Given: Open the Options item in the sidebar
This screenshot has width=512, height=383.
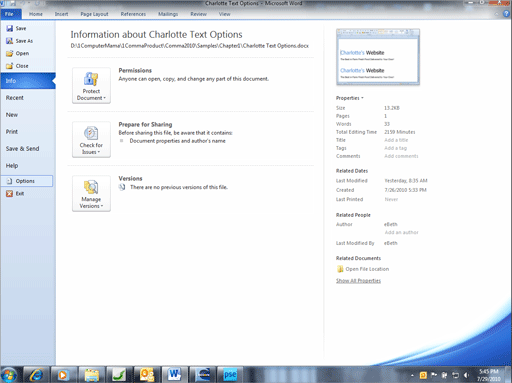Looking at the screenshot, I should tap(27, 181).
